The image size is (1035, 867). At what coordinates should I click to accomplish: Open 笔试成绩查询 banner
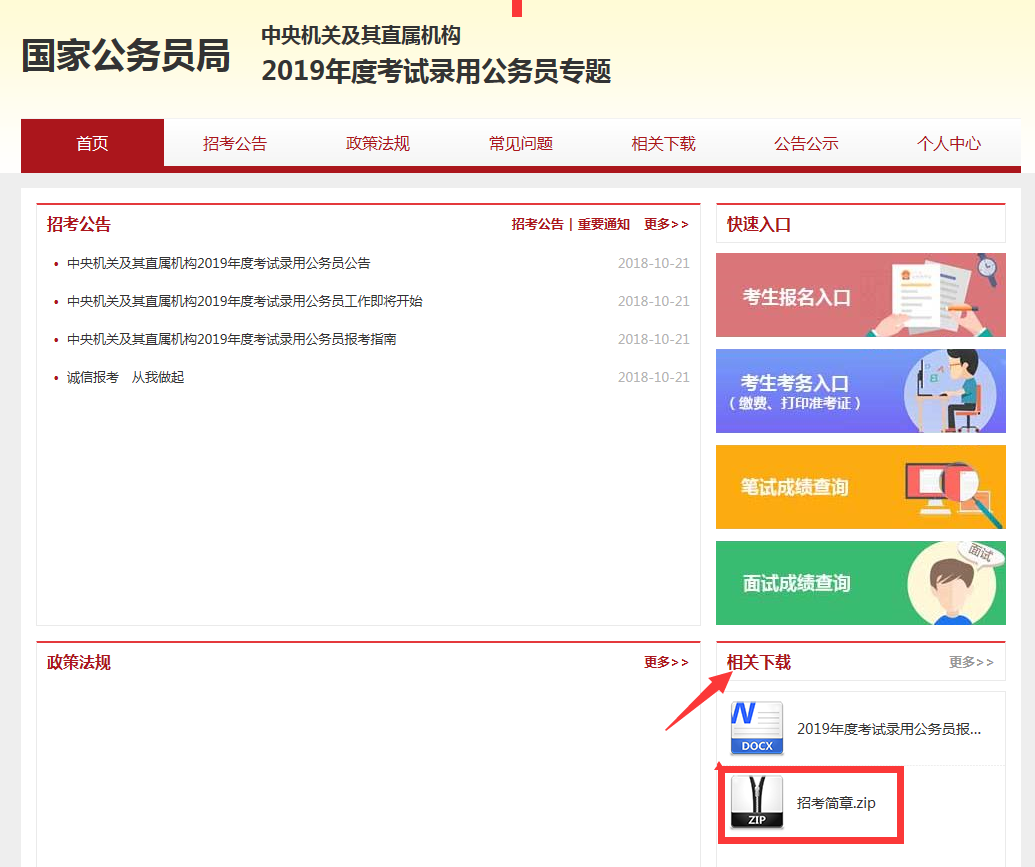pos(860,487)
